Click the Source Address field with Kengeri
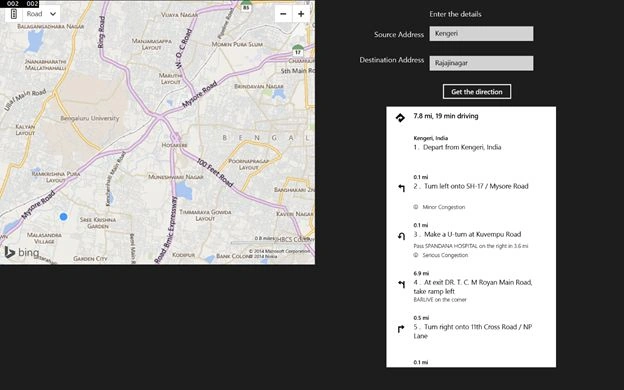Image resolution: width=624 pixels, height=390 pixels. [x=481, y=34]
